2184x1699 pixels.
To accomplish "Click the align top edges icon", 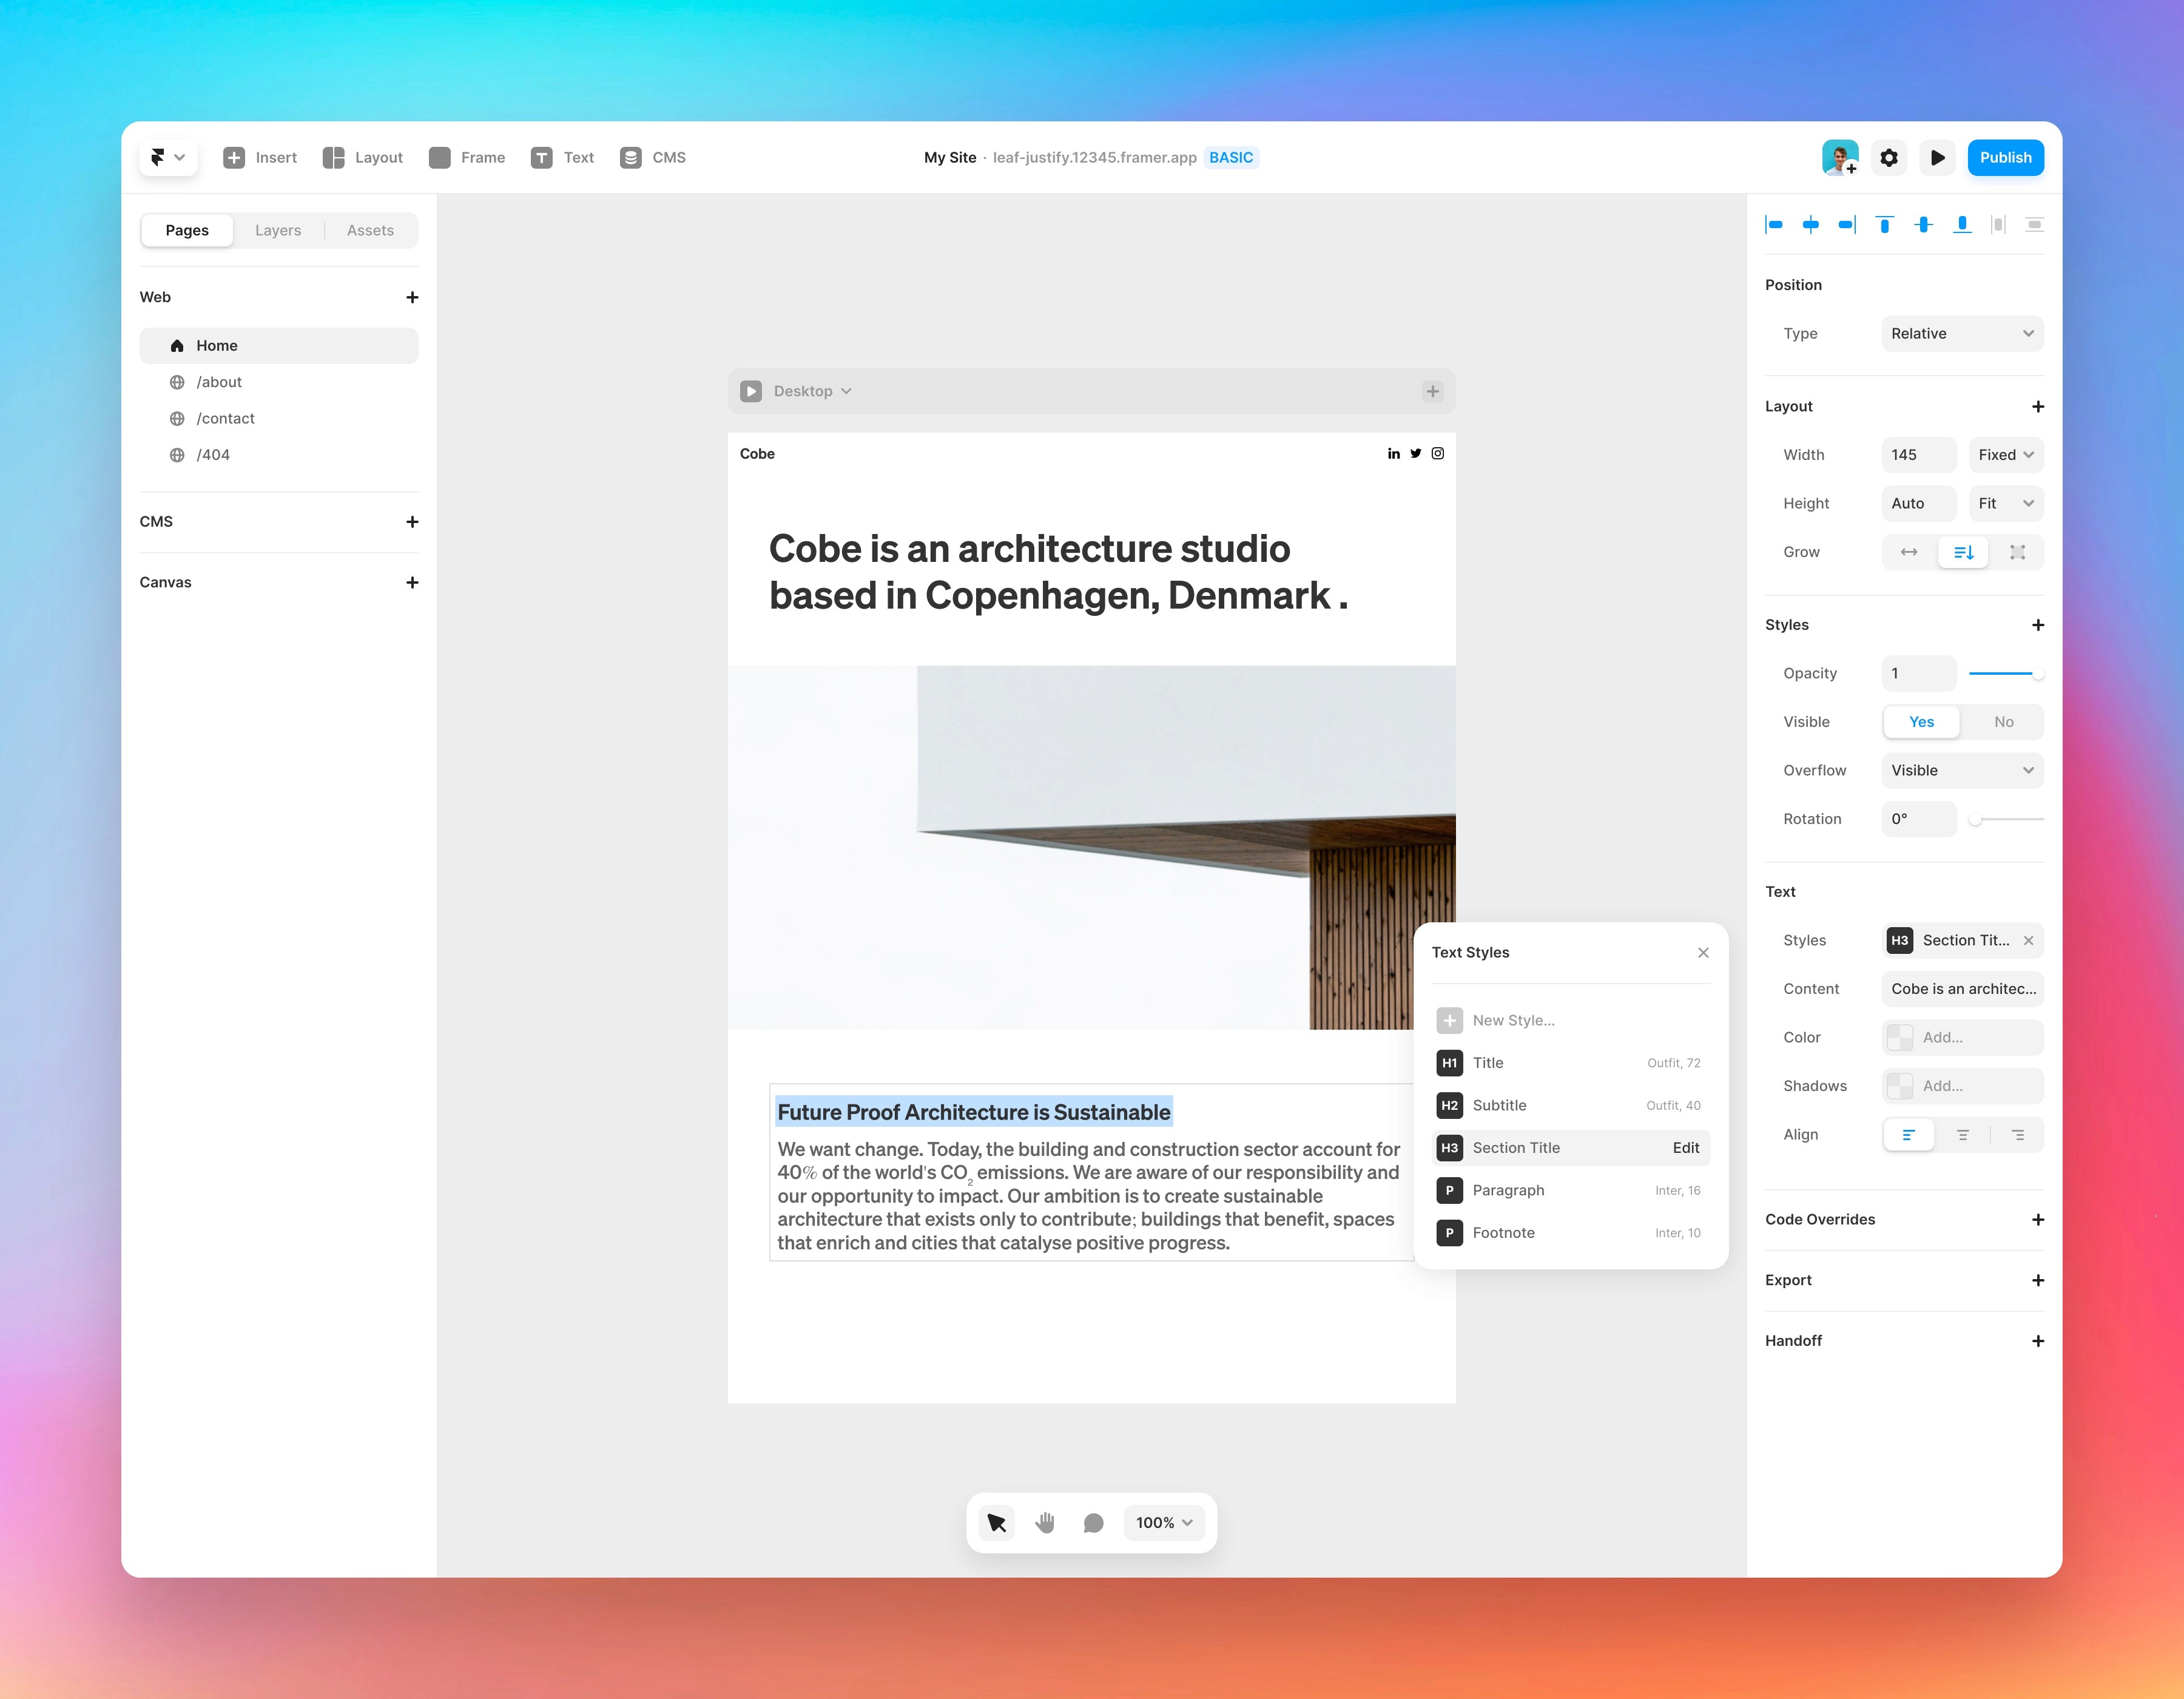I will [x=1884, y=225].
